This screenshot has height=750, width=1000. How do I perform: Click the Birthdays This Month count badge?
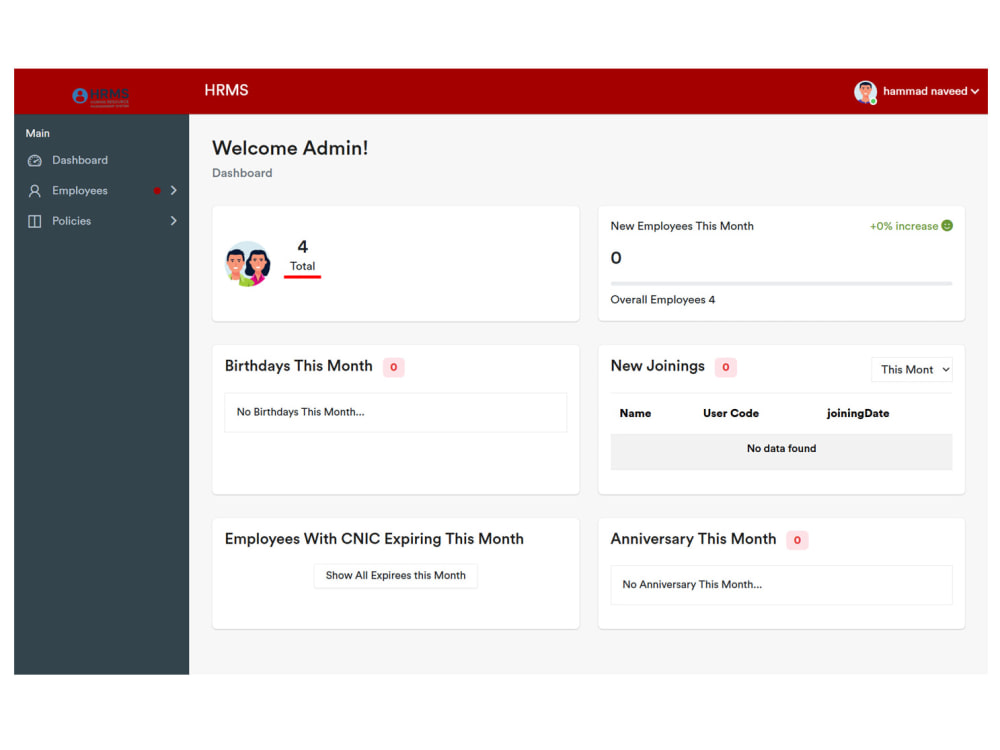pyautogui.click(x=393, y=367)
